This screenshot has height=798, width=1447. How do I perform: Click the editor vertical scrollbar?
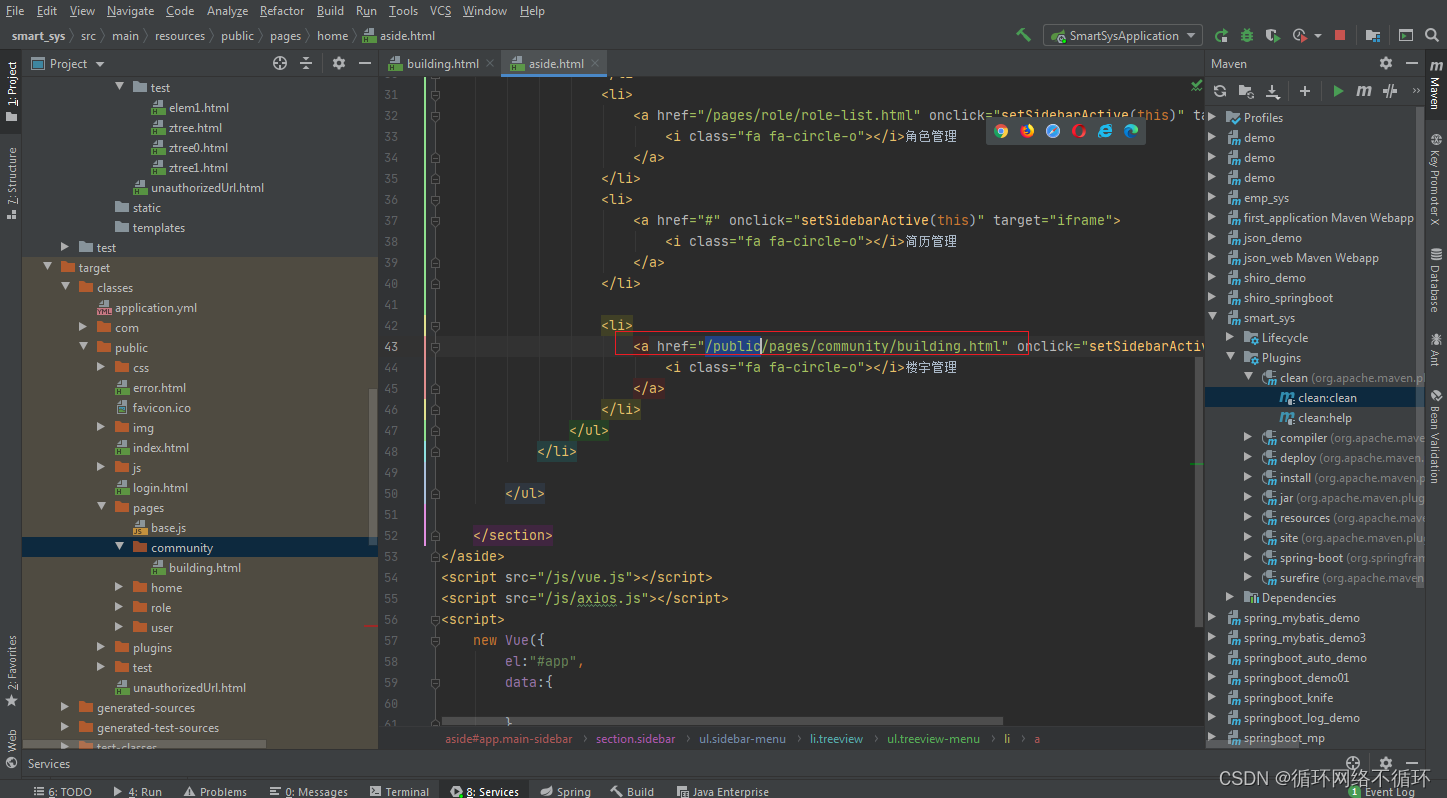[x=1198, y=490]
